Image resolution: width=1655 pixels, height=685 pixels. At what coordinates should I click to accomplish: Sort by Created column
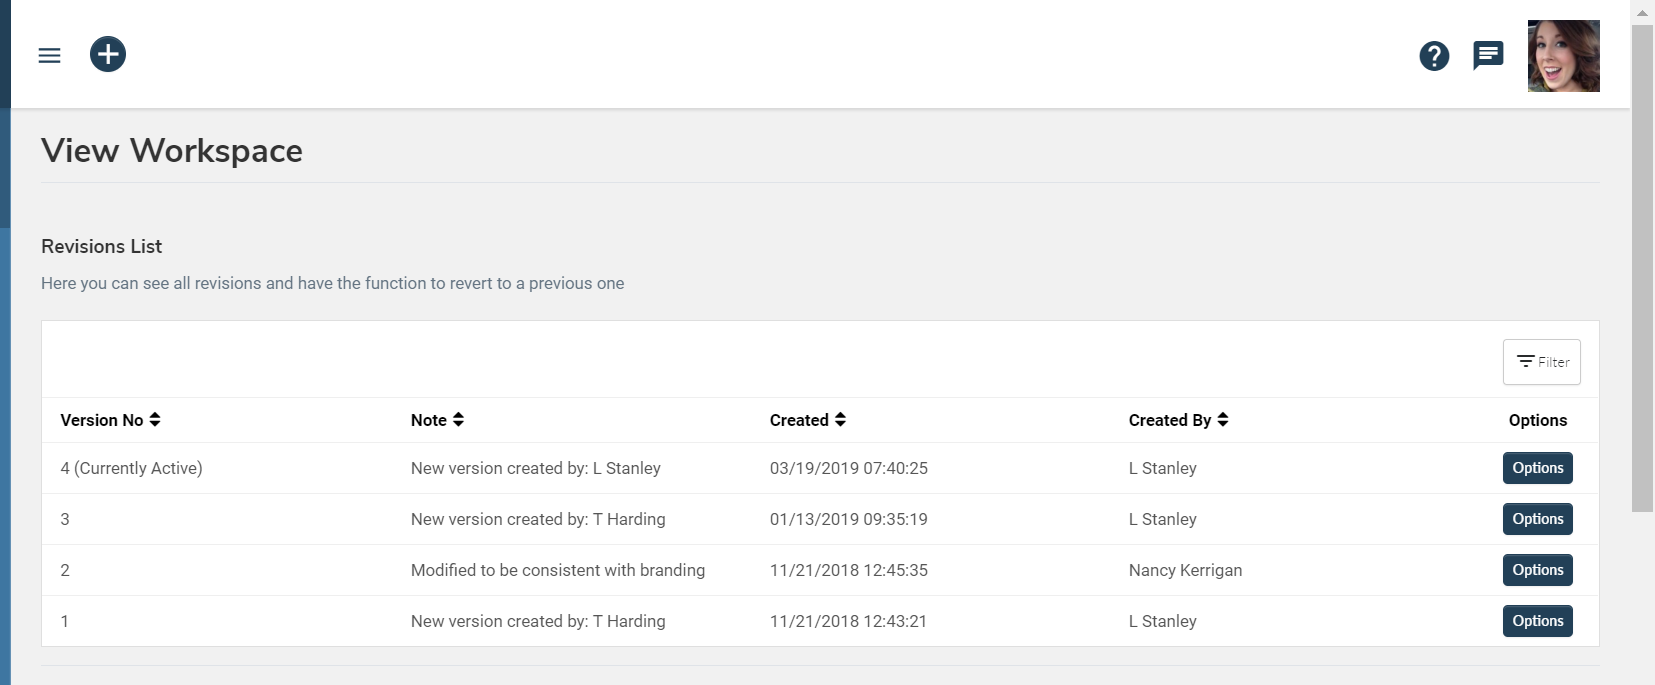[808, 420]
